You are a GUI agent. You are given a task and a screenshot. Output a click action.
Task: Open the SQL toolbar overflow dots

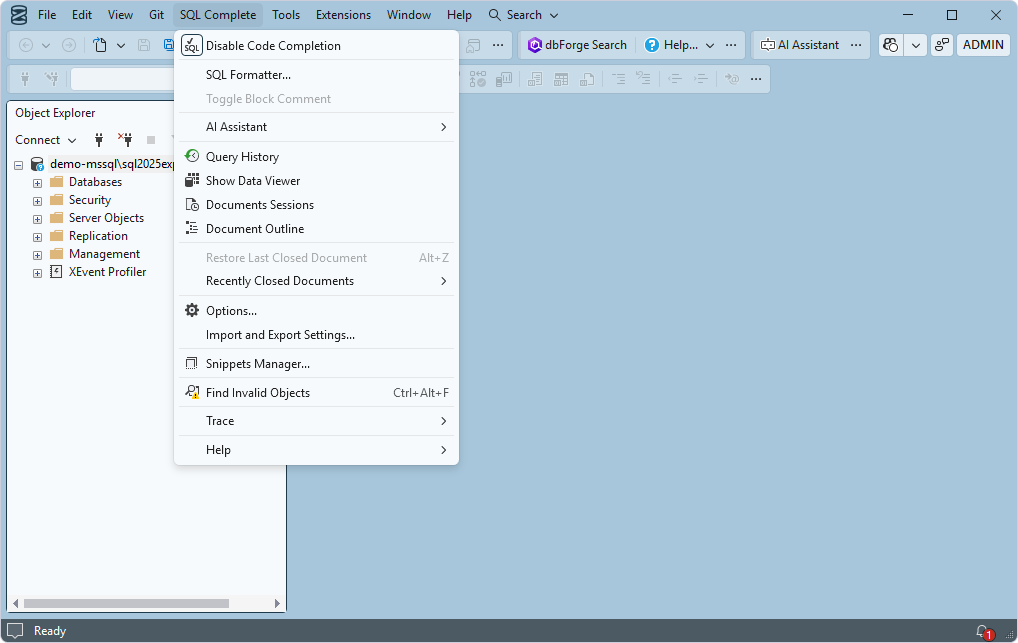click(x=756, y=79)
